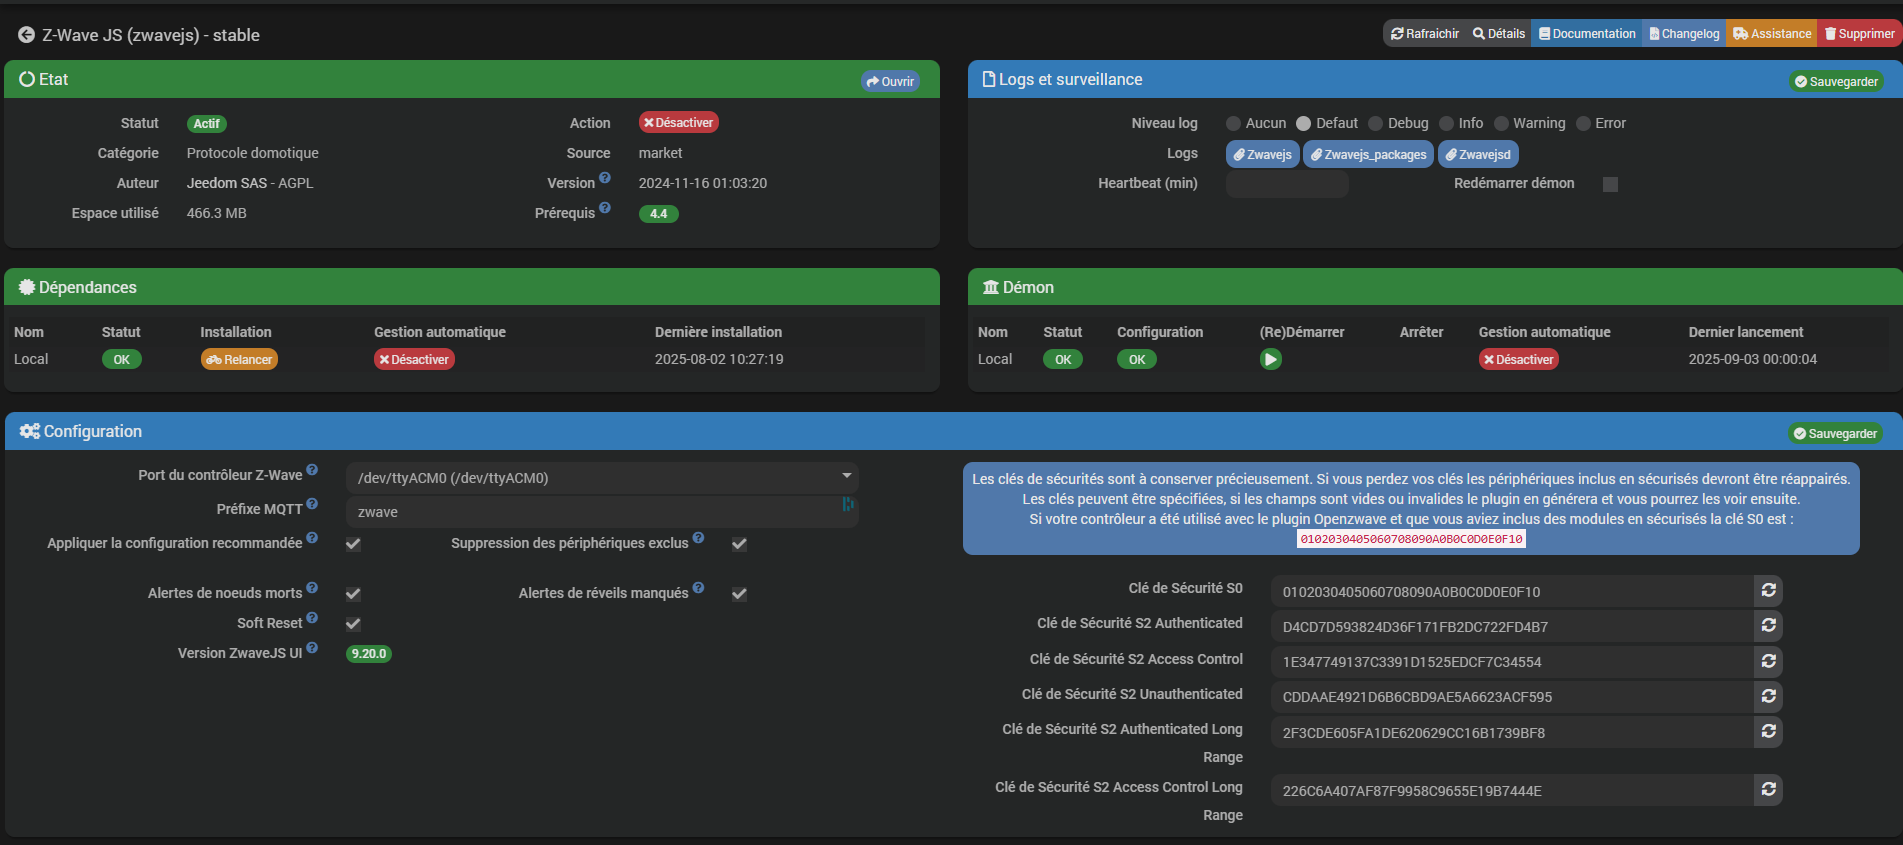
Task: Click the Actif status badge
Action: 207,124
